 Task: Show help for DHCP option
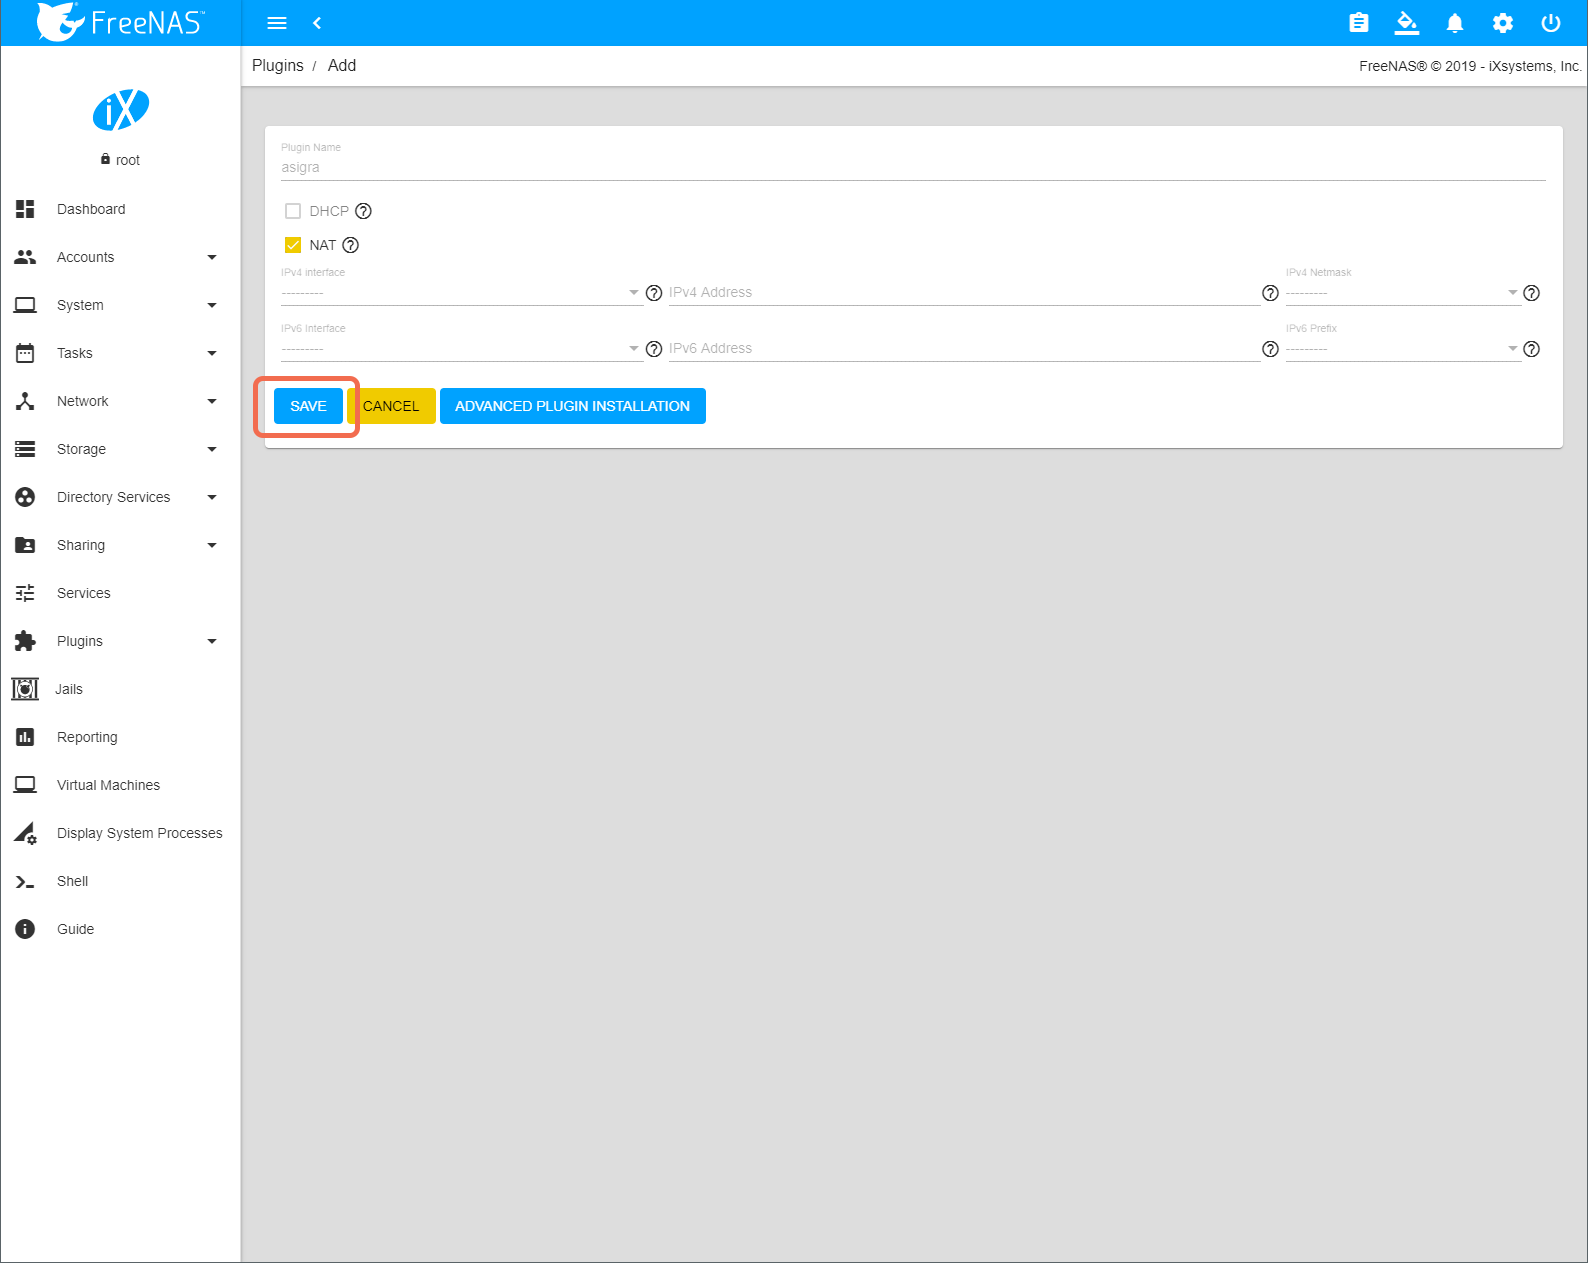click(x=364, y=211)
